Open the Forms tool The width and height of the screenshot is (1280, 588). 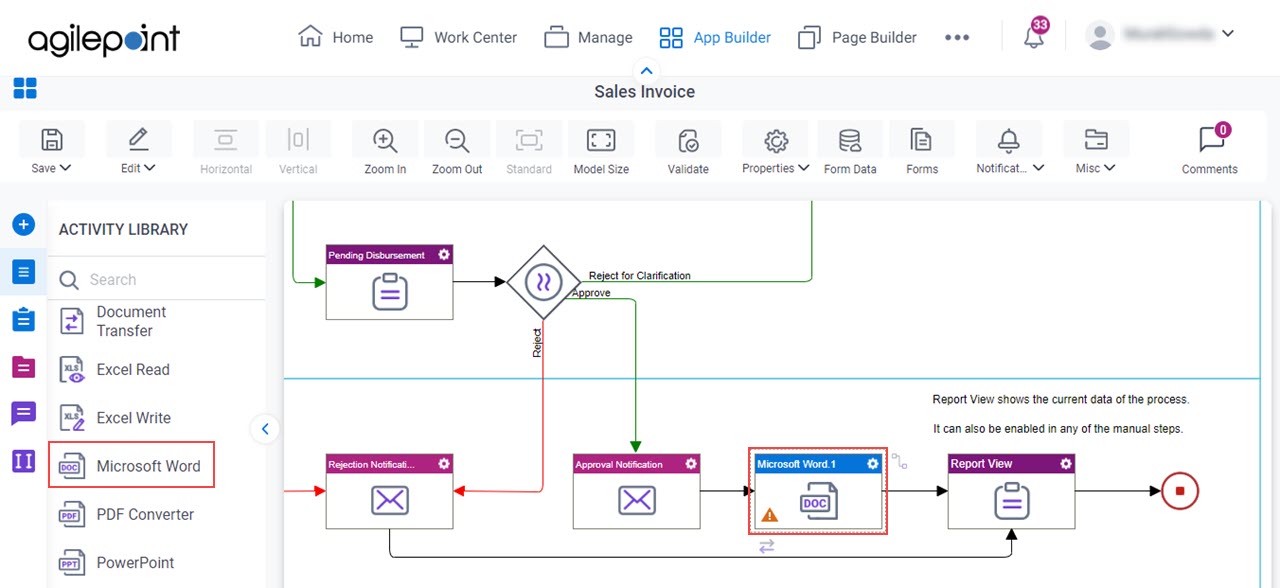coord(922,149)
